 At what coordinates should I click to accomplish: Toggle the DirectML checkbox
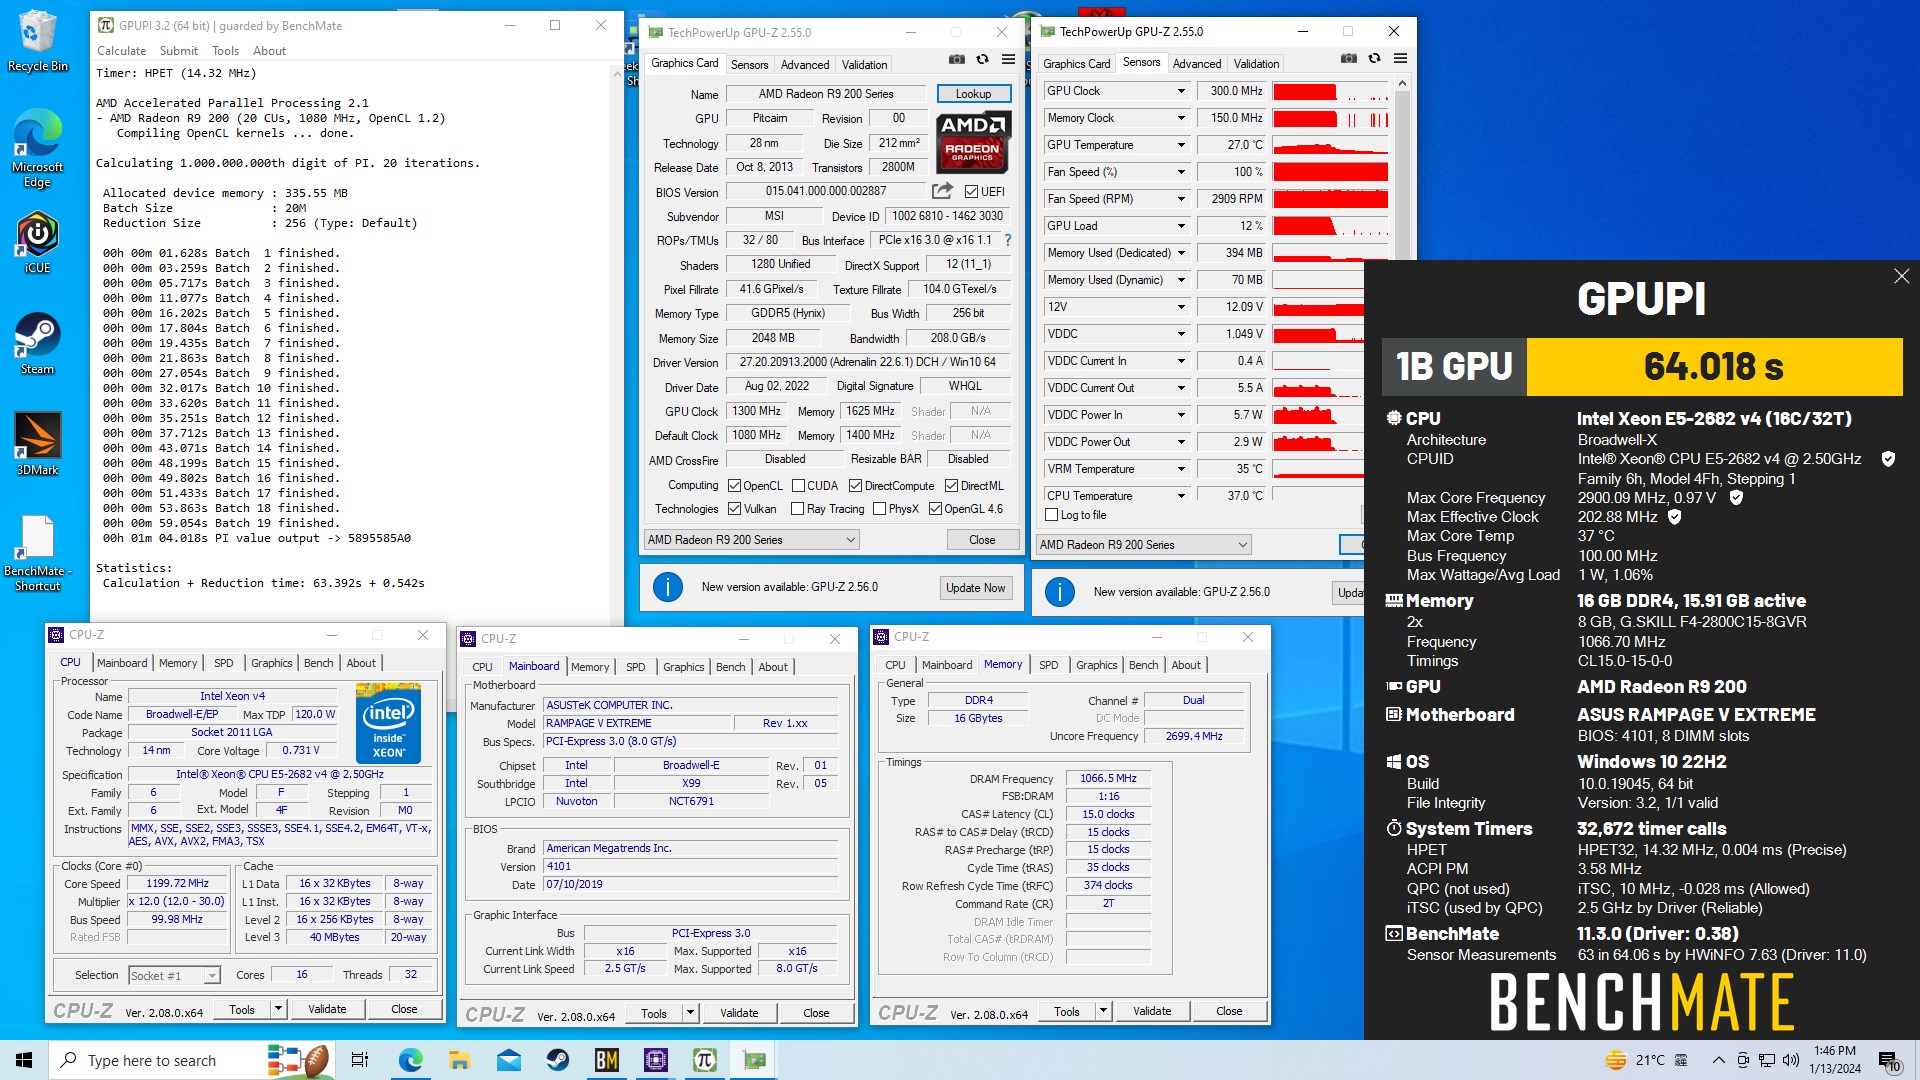click(951, 486)
